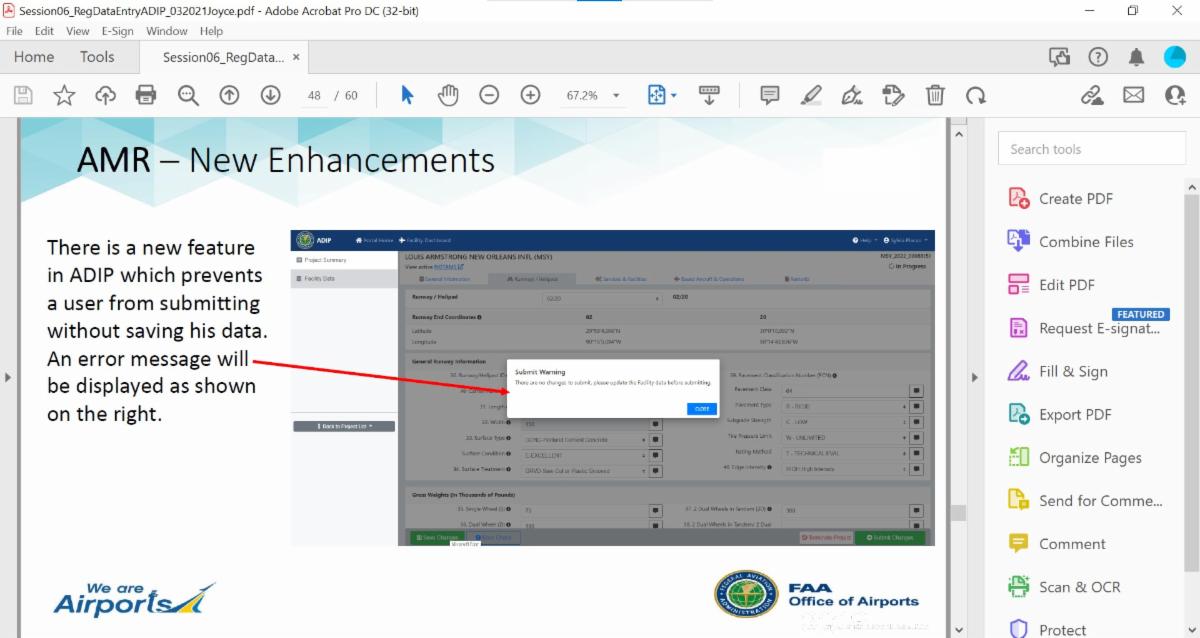The image size is (1200, 638).
Task: Open account profile avatar
Action: tap(1175, 57)
